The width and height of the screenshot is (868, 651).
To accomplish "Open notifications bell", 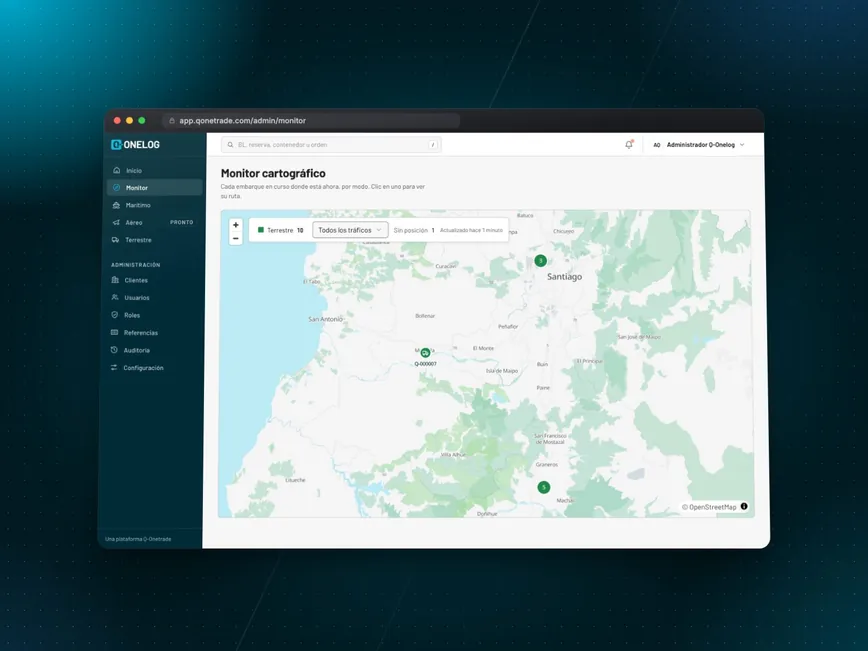I will pos(629,144).
